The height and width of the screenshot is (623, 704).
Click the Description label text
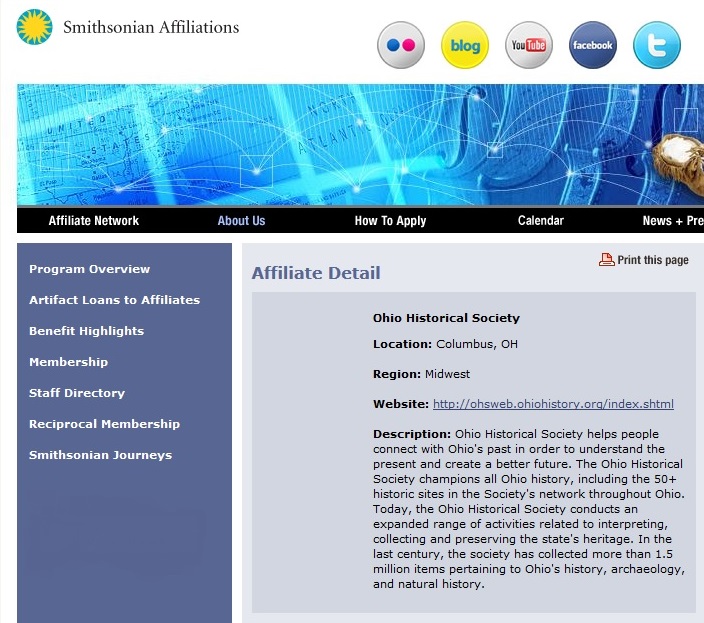click(x=412, y=434)
